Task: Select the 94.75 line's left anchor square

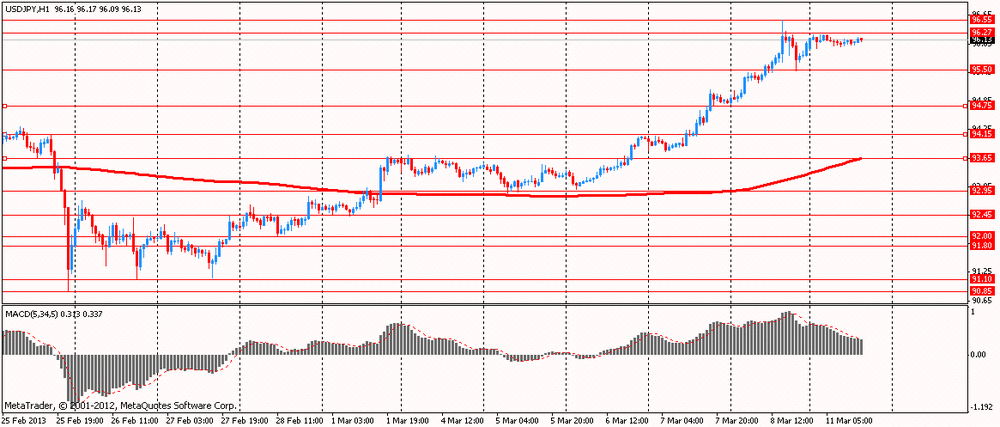Action: coord(4,106)
